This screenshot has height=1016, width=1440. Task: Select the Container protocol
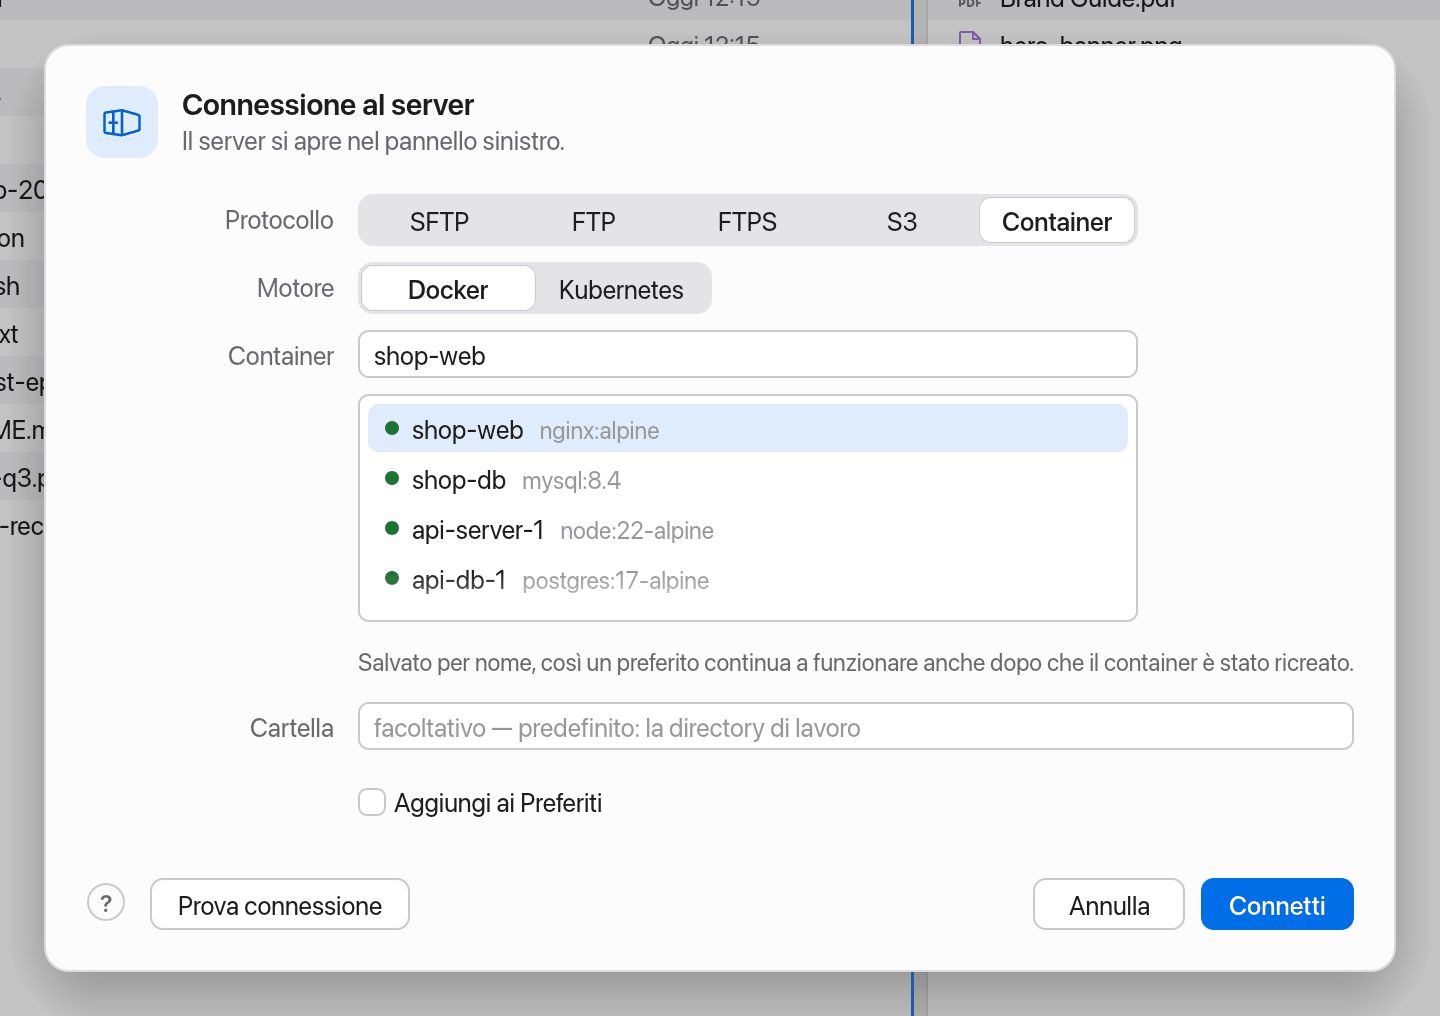1057,221
